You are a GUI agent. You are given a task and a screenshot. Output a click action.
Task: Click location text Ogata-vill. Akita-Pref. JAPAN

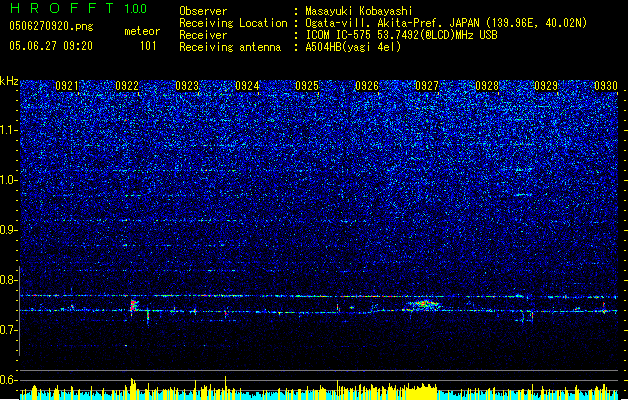pyautogui.click(x=393, y=23)
